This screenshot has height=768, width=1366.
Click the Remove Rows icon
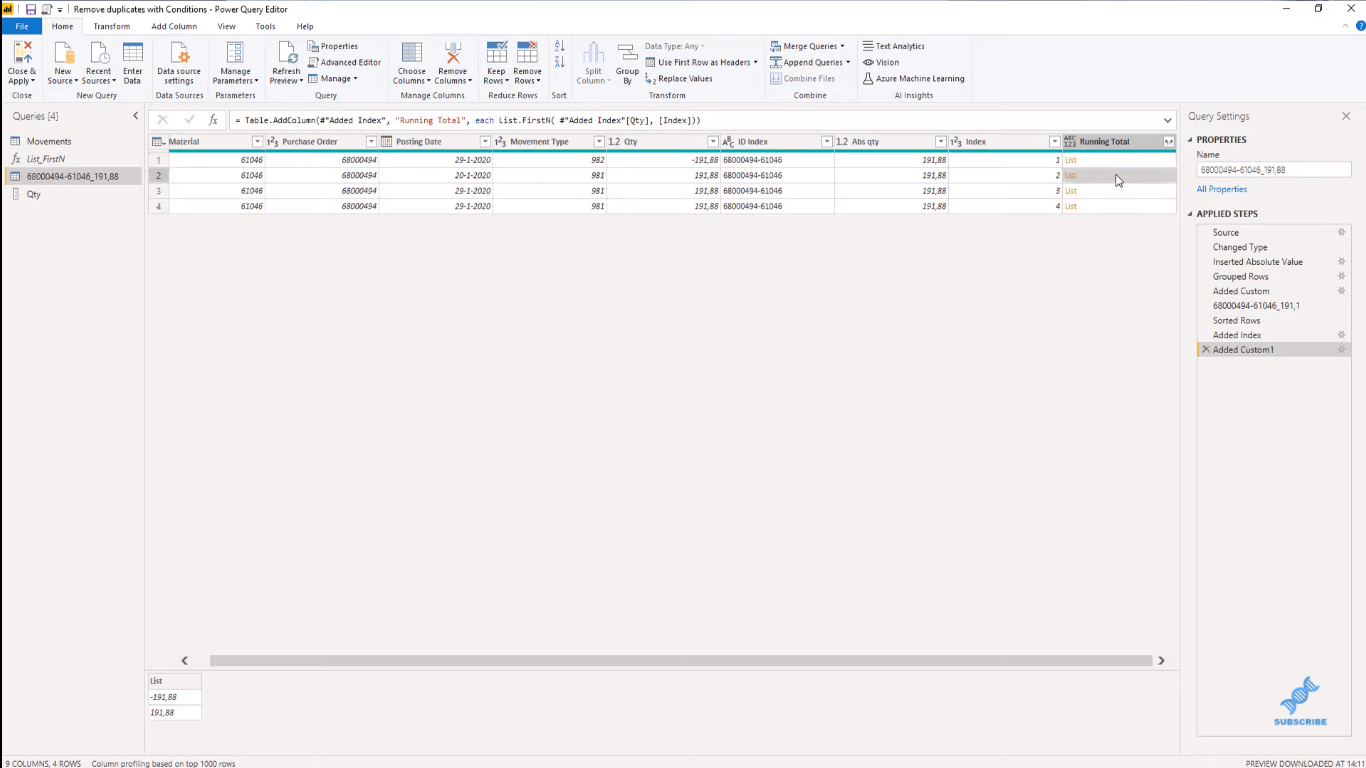pyautogui.click(x=527, y=54)
